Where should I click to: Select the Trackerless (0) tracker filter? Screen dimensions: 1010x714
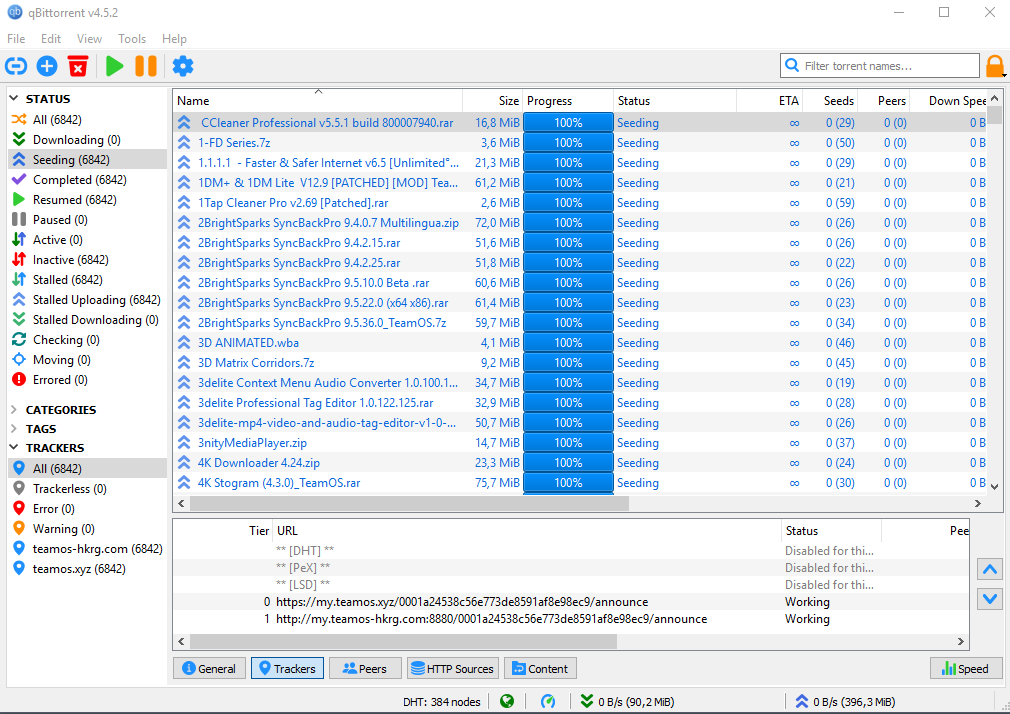[x=87, y=488]
